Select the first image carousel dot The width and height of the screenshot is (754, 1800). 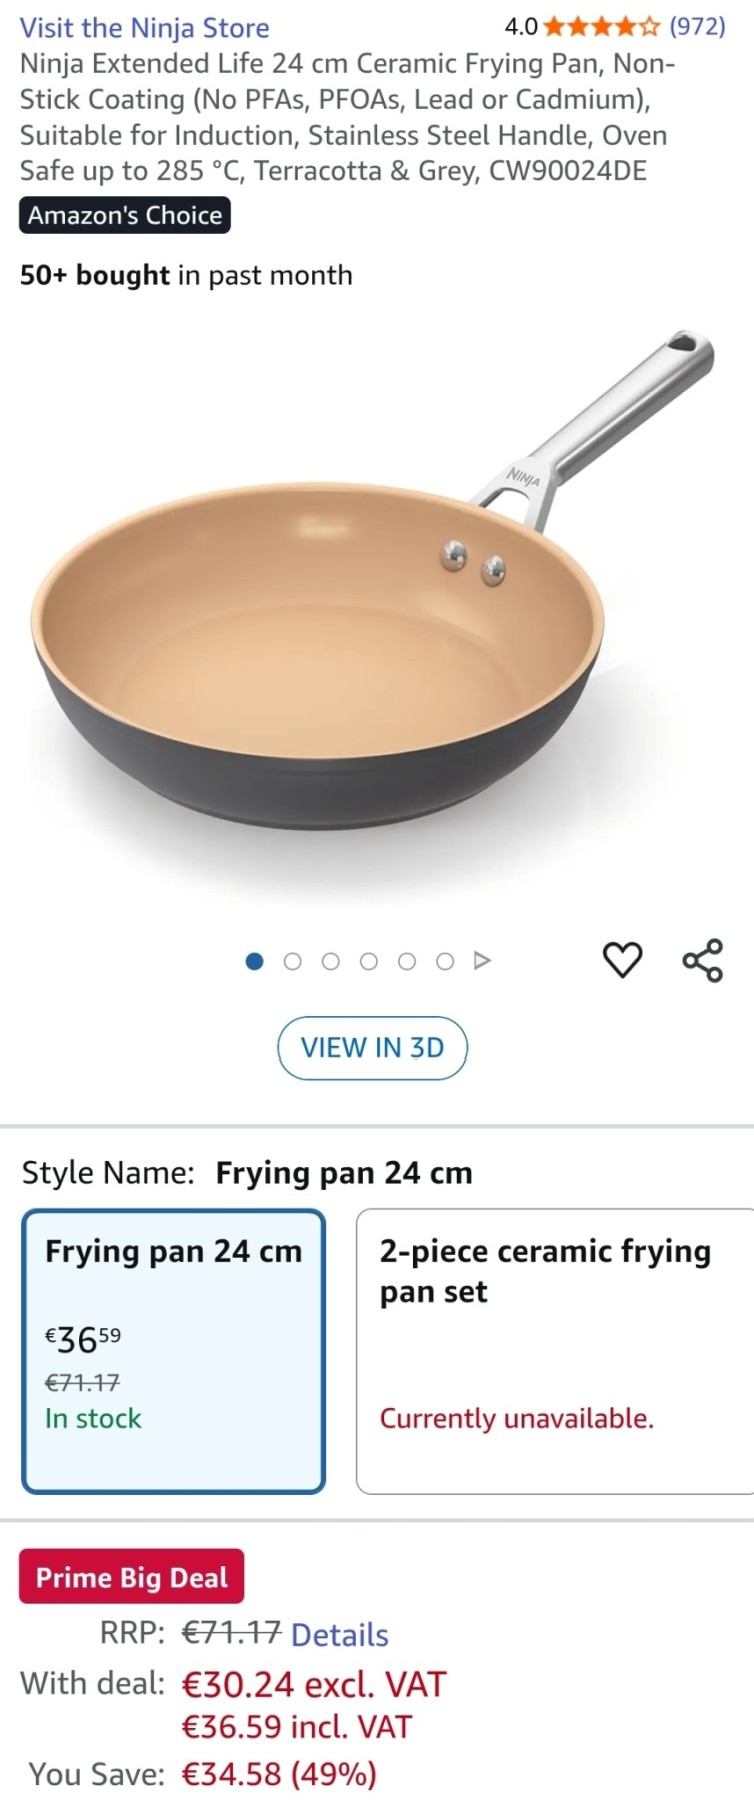(254, 961)
